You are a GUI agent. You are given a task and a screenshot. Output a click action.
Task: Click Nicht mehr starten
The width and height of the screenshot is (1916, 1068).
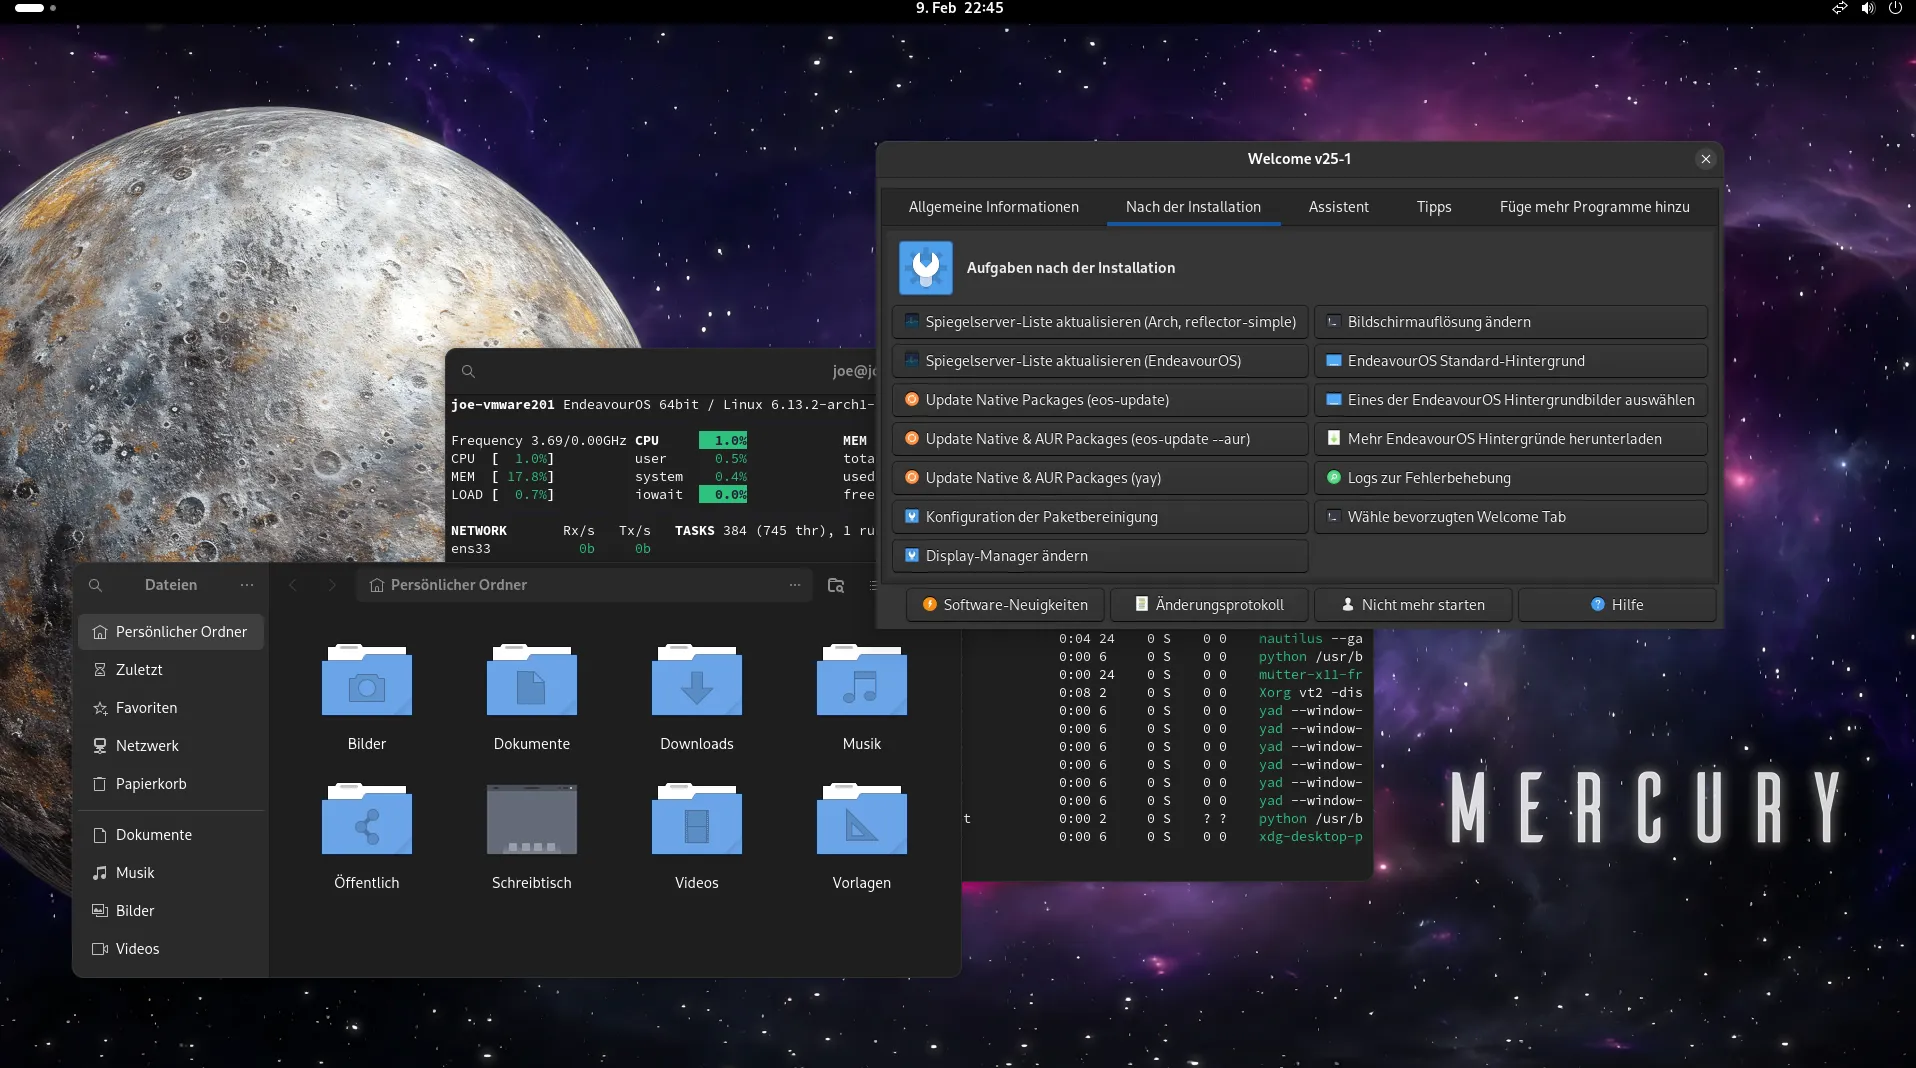tap(1413, 605)
